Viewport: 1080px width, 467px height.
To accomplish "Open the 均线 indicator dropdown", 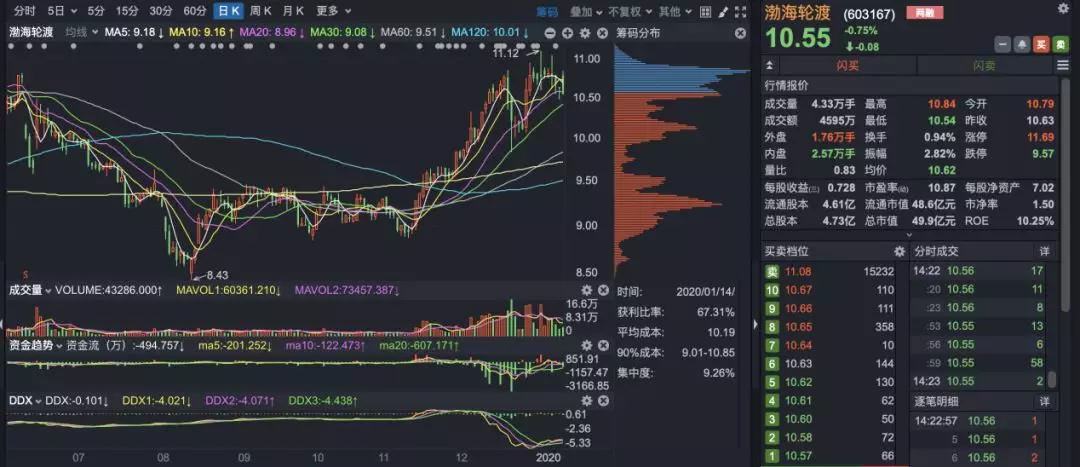I will pyautogui.click(x=81, y=32).
